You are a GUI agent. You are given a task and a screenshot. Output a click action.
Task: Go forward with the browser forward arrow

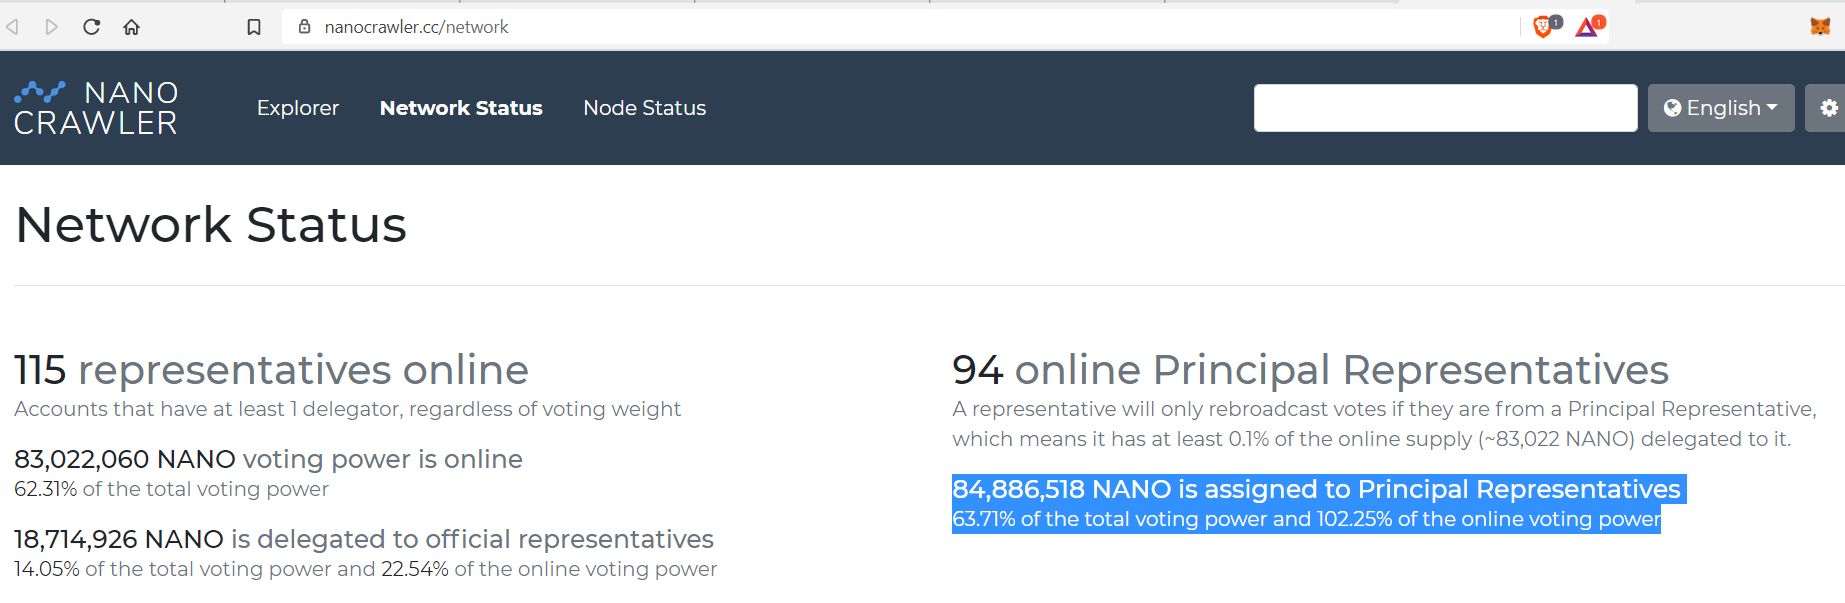tap(51, 27)
